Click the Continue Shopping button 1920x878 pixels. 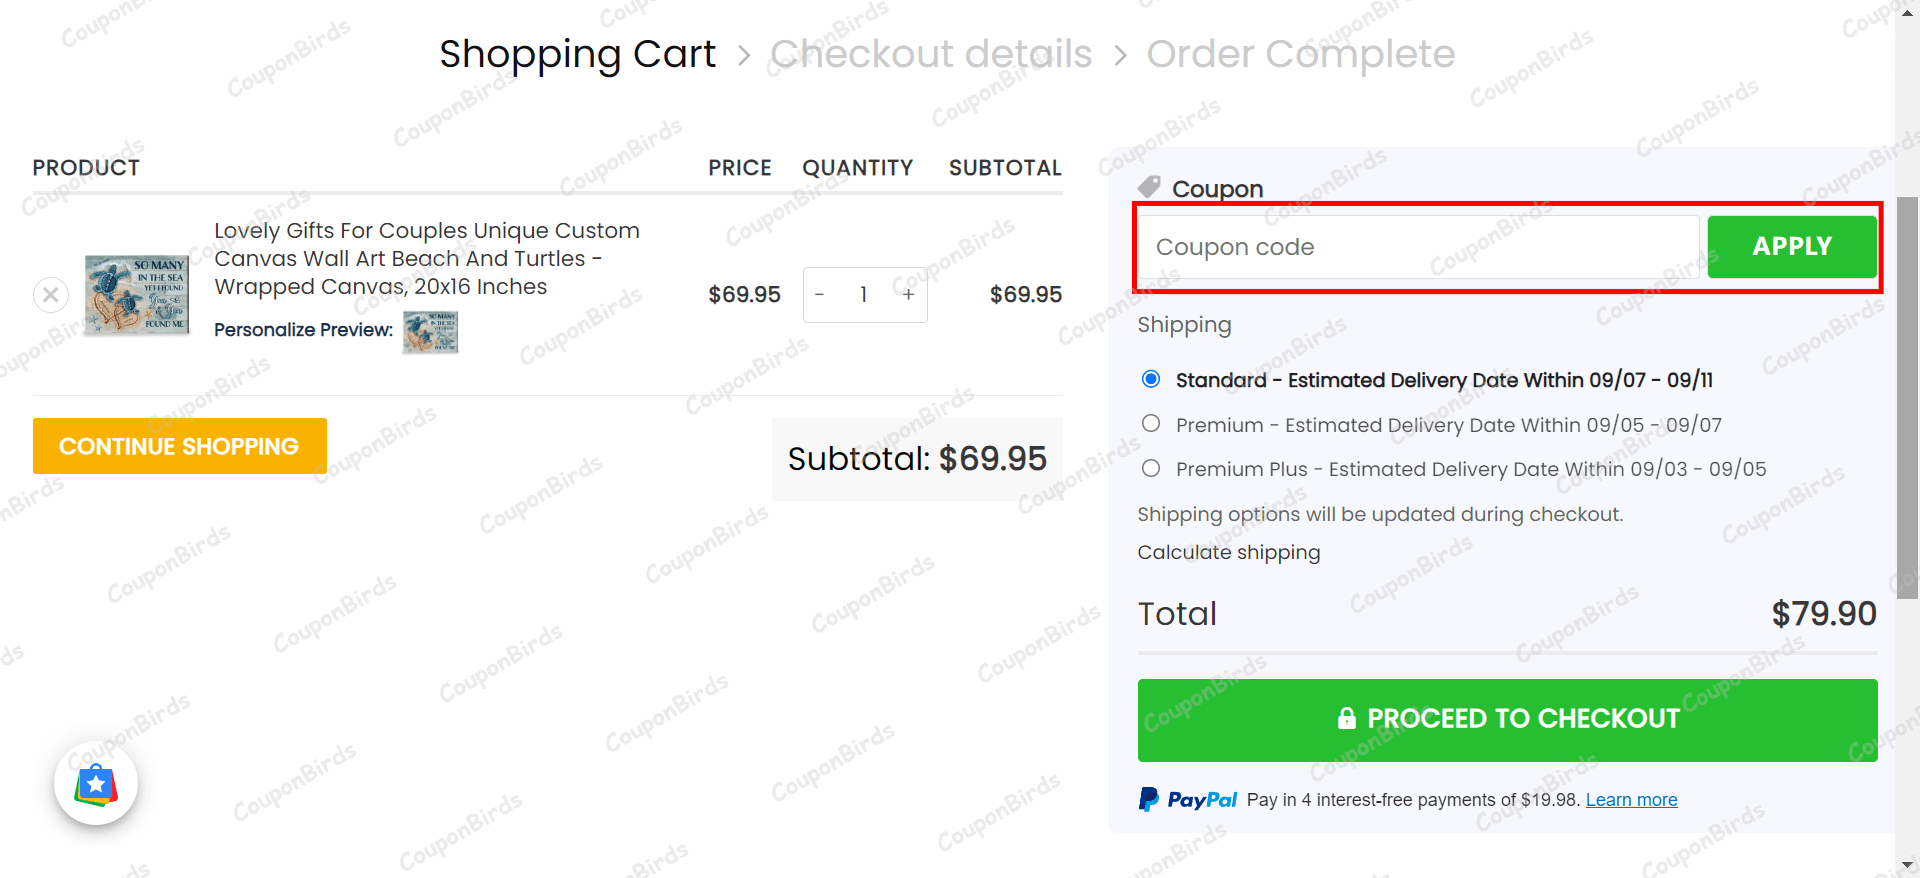(x=179, y=445)
